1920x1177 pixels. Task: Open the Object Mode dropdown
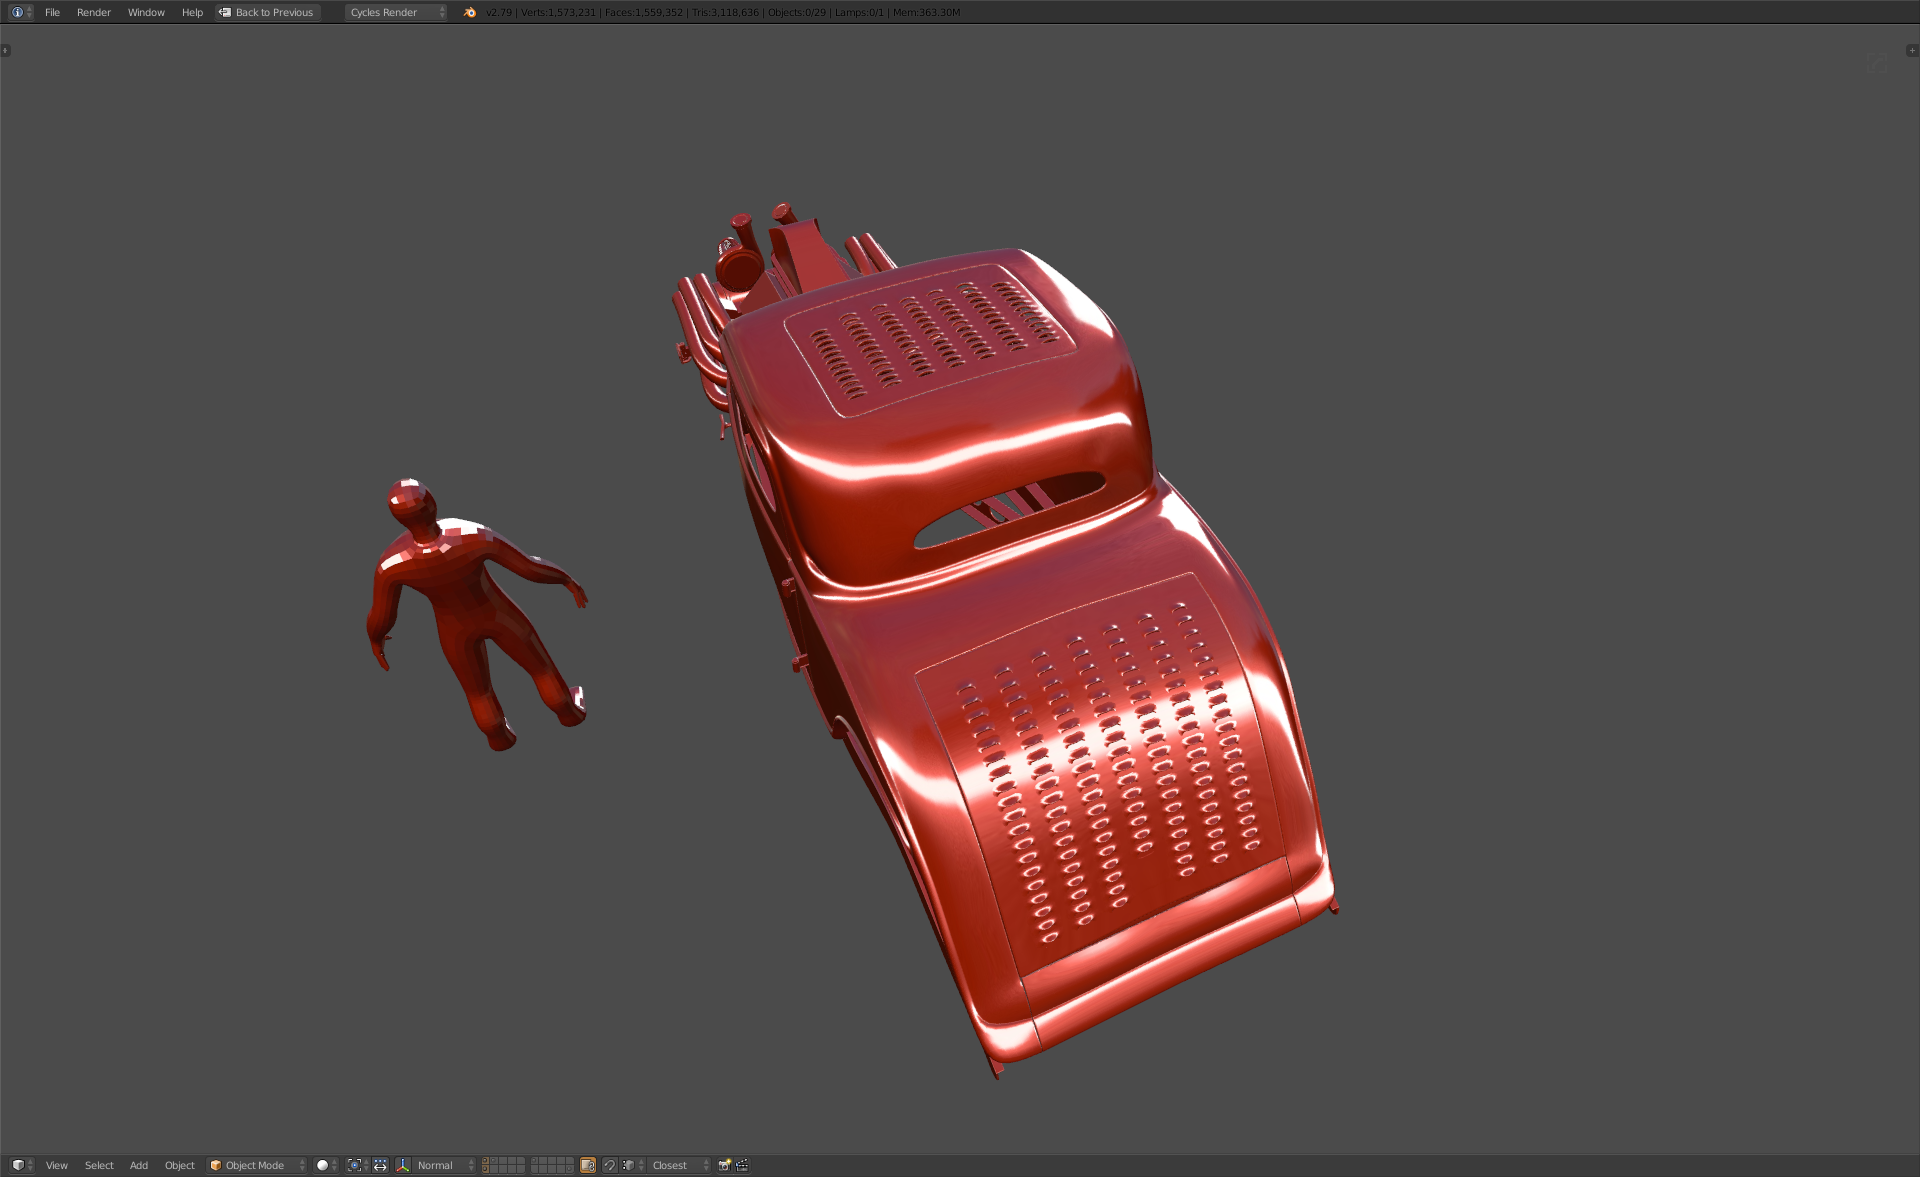point(256,1165)
